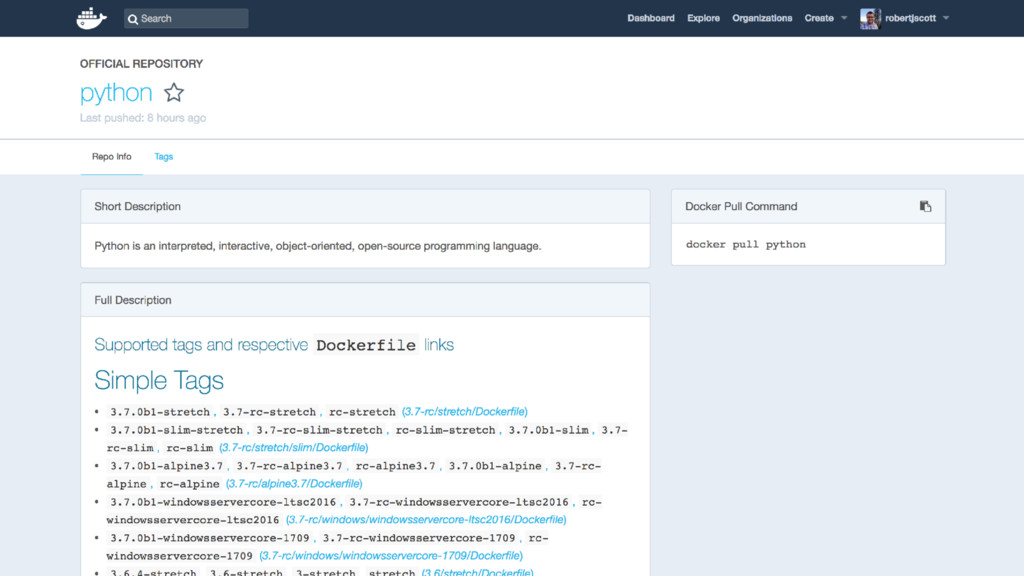Click the 3.7.0b1-alpine tag text
The image size is (1024, 576).
[495, 466]
